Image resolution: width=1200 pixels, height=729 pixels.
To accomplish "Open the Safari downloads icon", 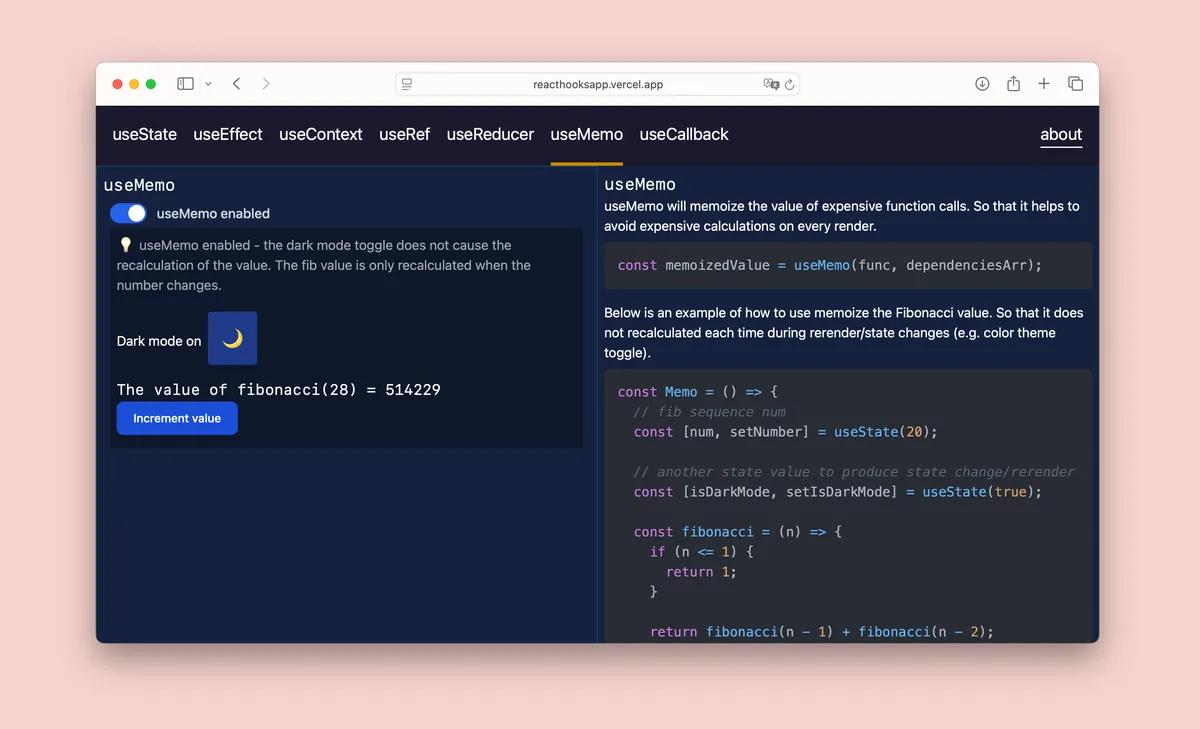I will (982, 84).
